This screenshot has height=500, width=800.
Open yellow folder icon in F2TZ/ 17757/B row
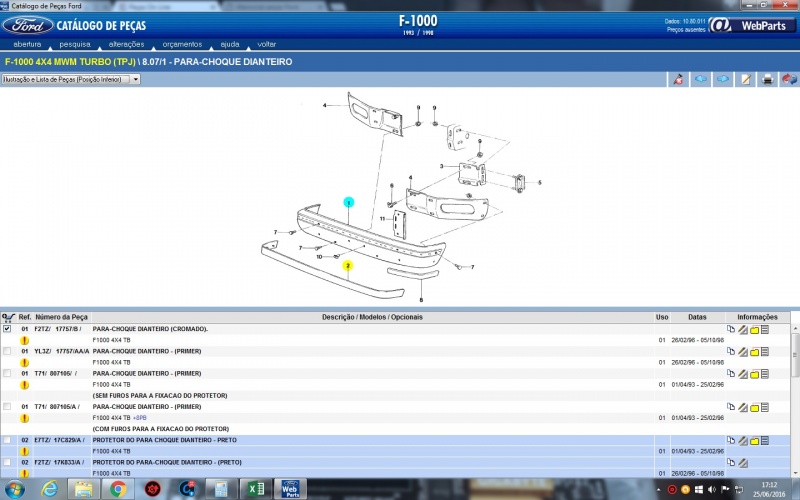pyautogui.click(x=755, y=330)
